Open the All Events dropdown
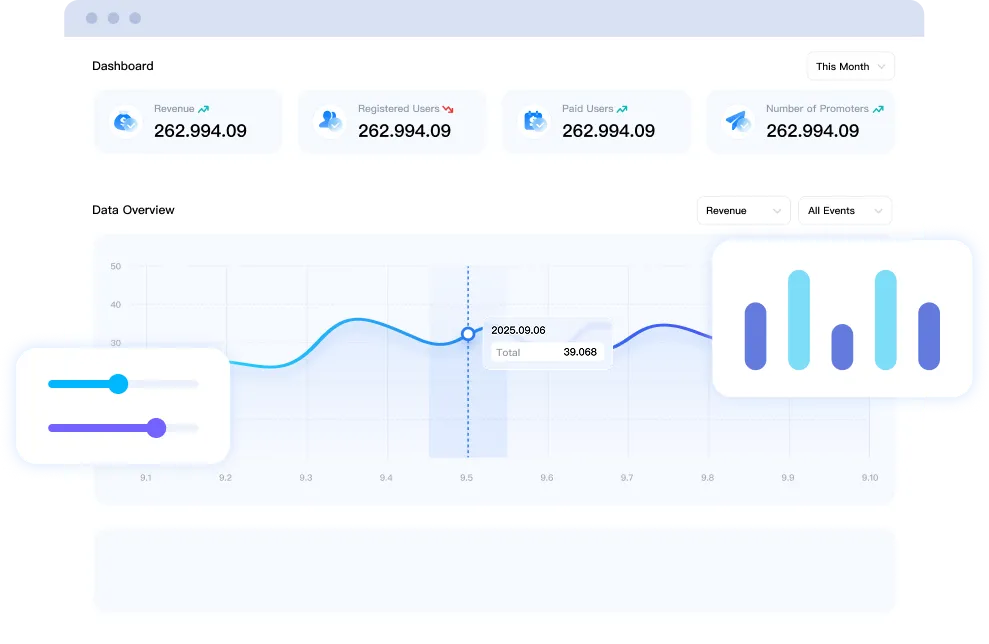This screenshot has width=989, height=644. coord(844,211)
